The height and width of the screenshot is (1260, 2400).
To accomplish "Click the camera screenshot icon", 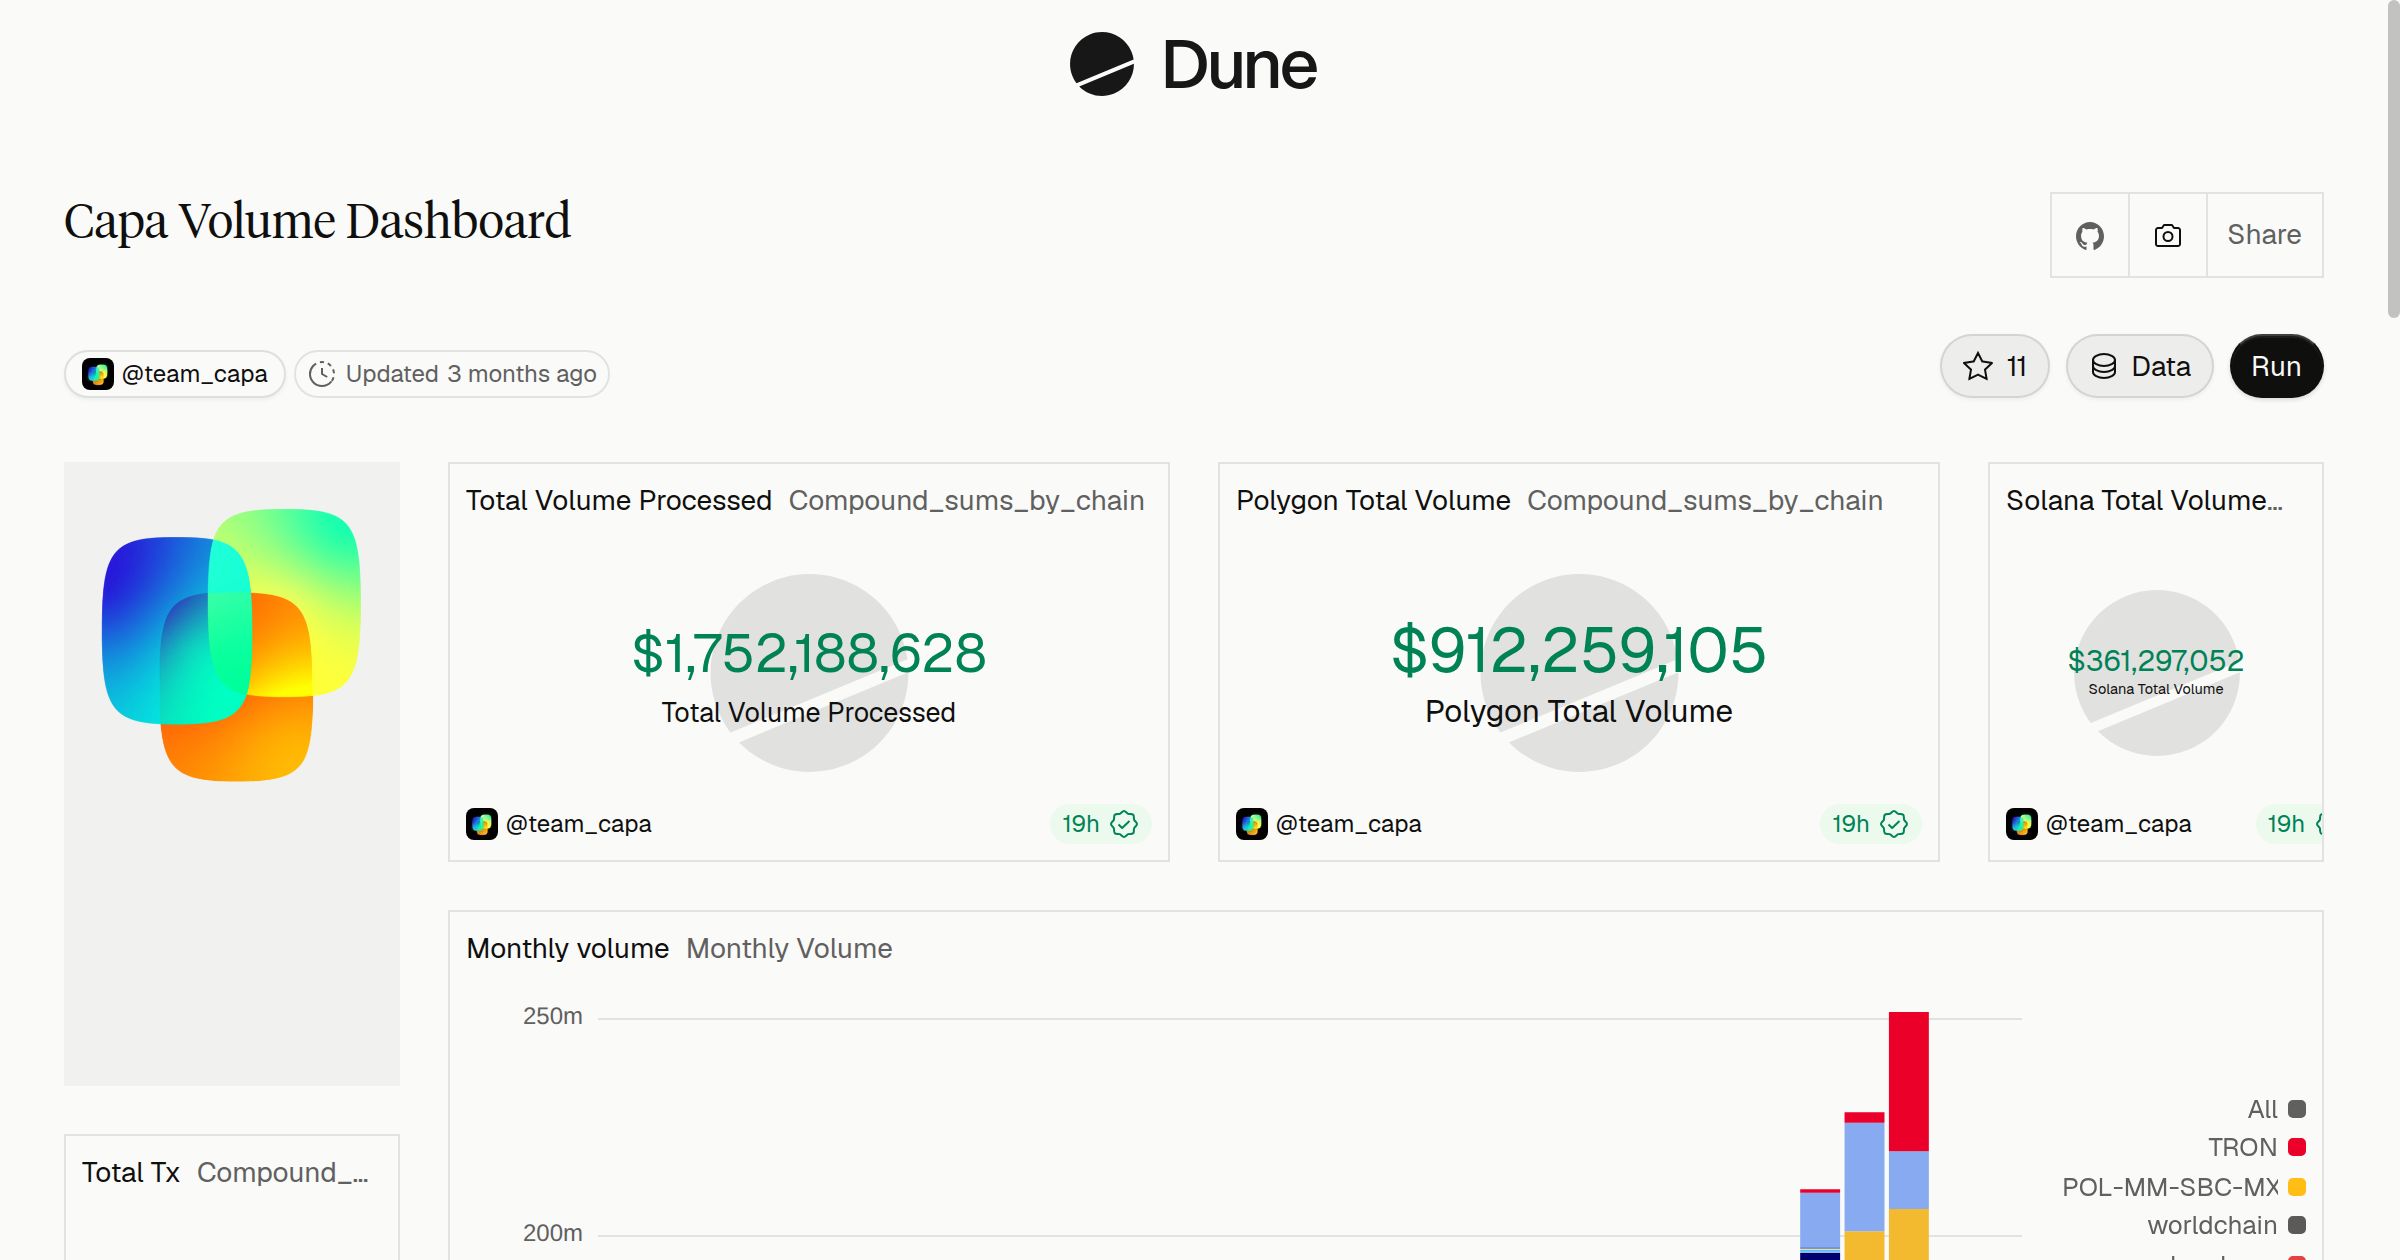I will (2168, 235).
